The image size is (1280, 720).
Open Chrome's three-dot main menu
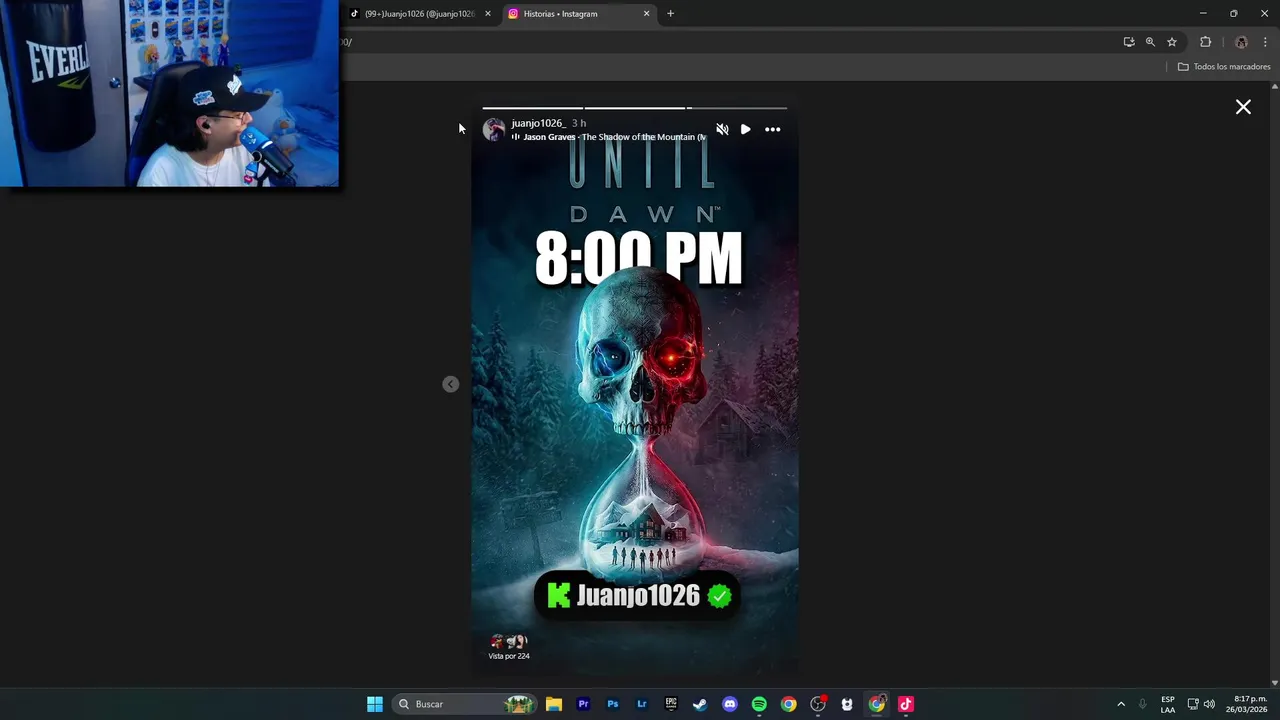coord(1265,42)
